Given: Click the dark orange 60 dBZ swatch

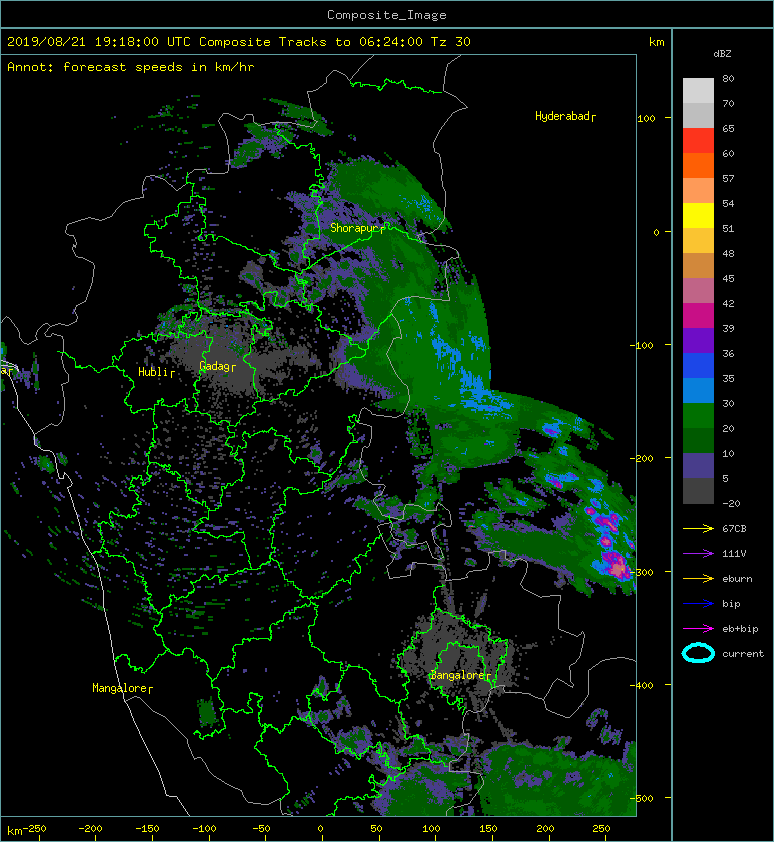Looking at the screenshot, I should click(698, 165).
